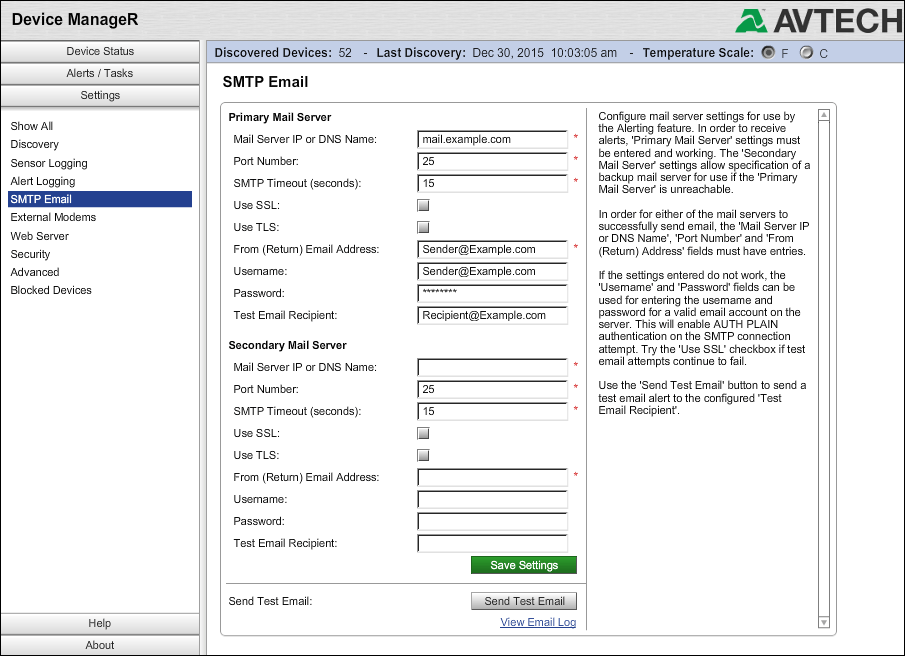905x656 pixels.
Task: Open the Device Status panel
Action: coord(99,51)
